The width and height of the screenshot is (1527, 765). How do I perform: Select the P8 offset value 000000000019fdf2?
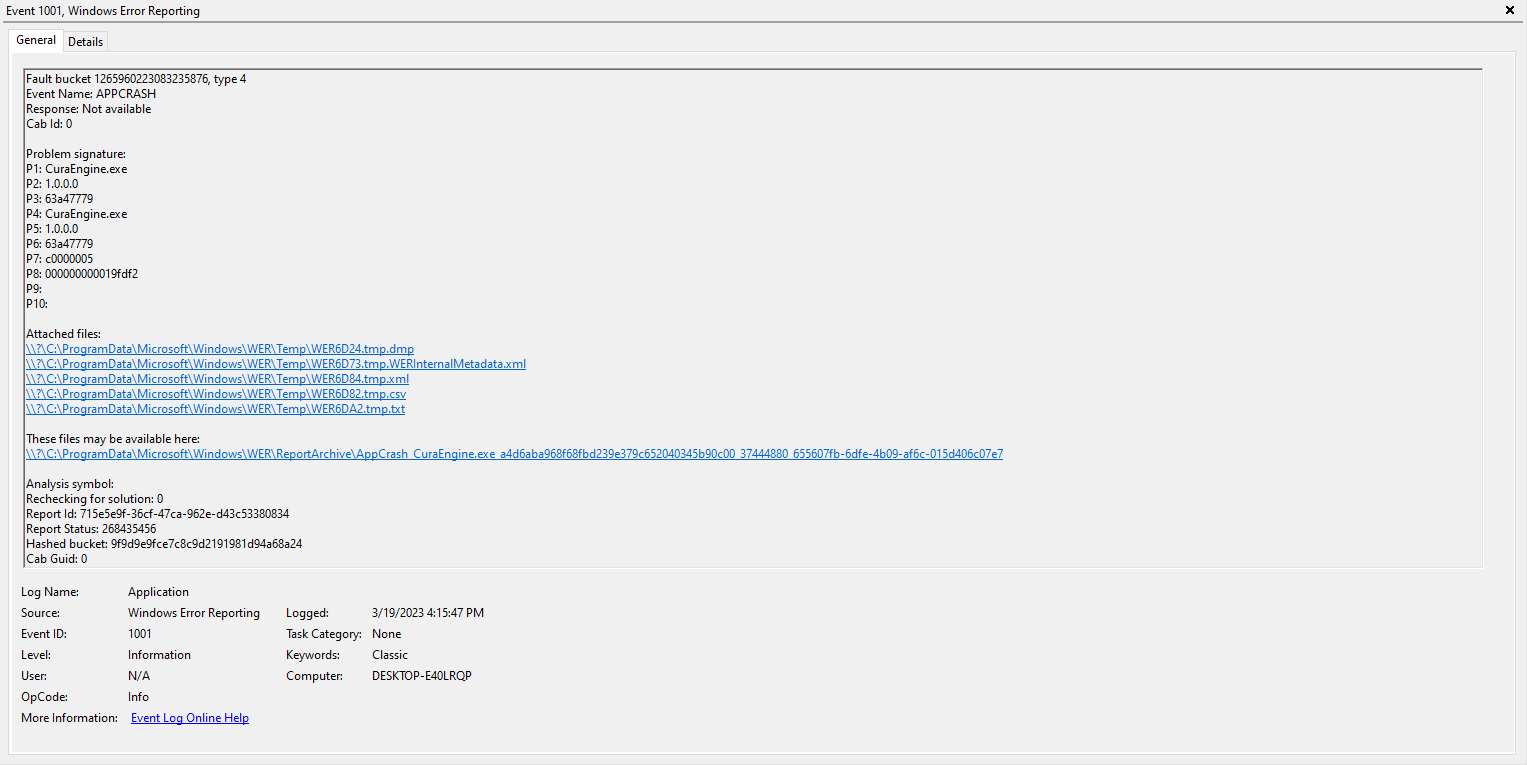pos(94,273)
